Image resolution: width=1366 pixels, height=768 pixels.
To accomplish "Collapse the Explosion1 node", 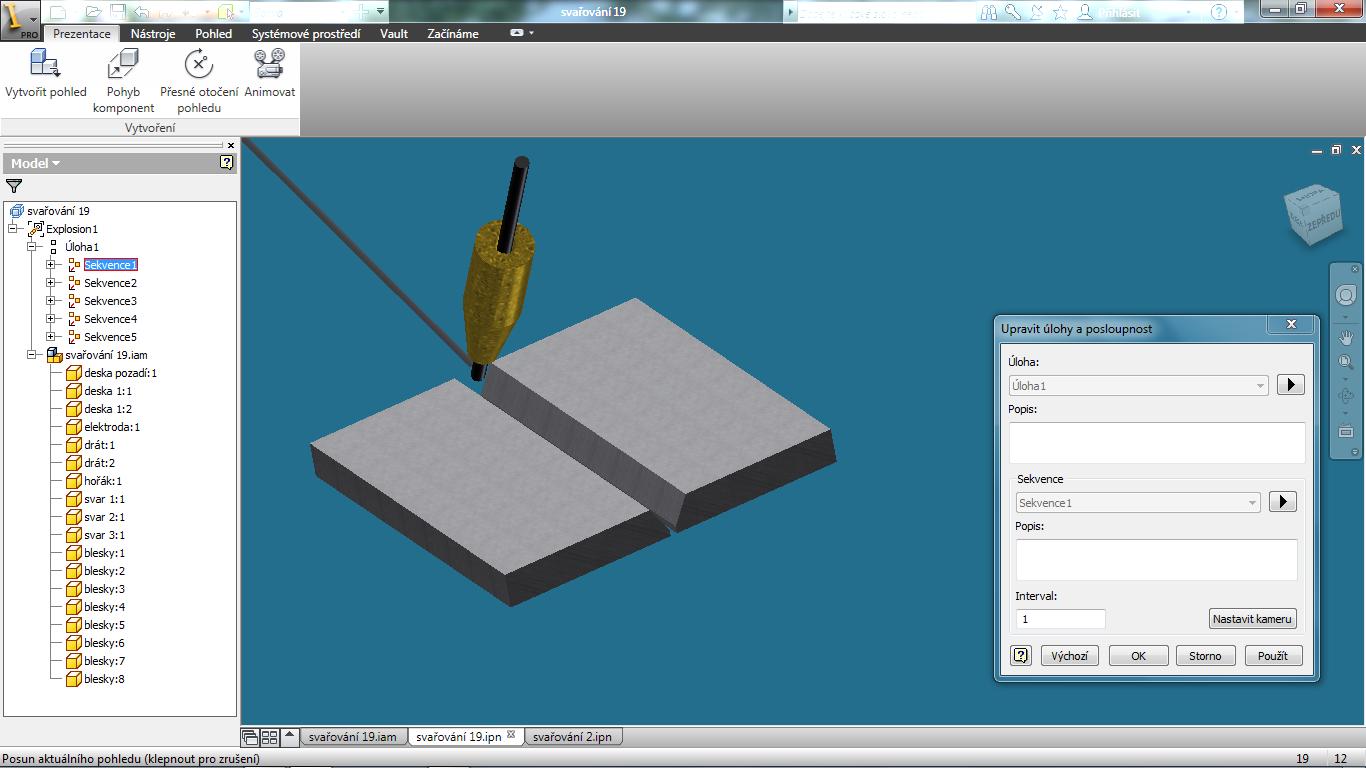I will pos(13,229).
